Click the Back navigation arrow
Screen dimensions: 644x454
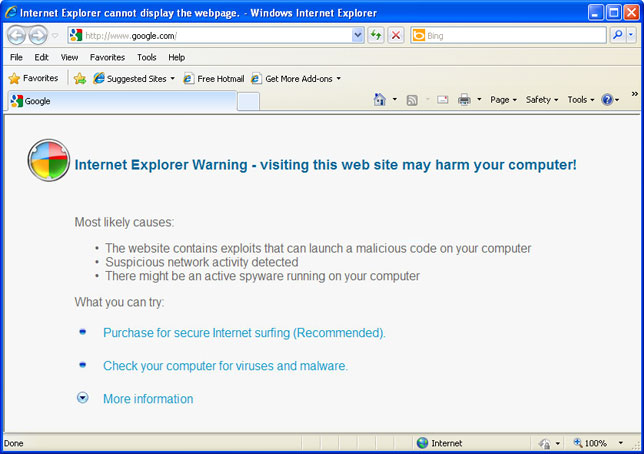point(17,35)
